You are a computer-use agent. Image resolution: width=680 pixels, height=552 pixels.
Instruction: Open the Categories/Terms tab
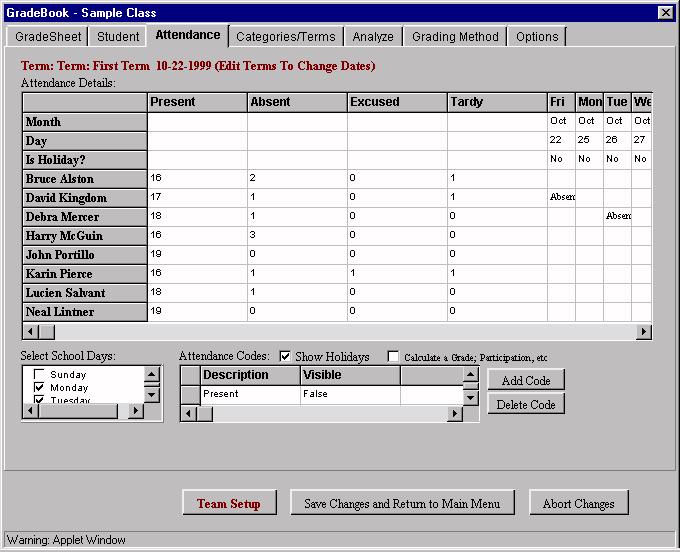[286, 36]
